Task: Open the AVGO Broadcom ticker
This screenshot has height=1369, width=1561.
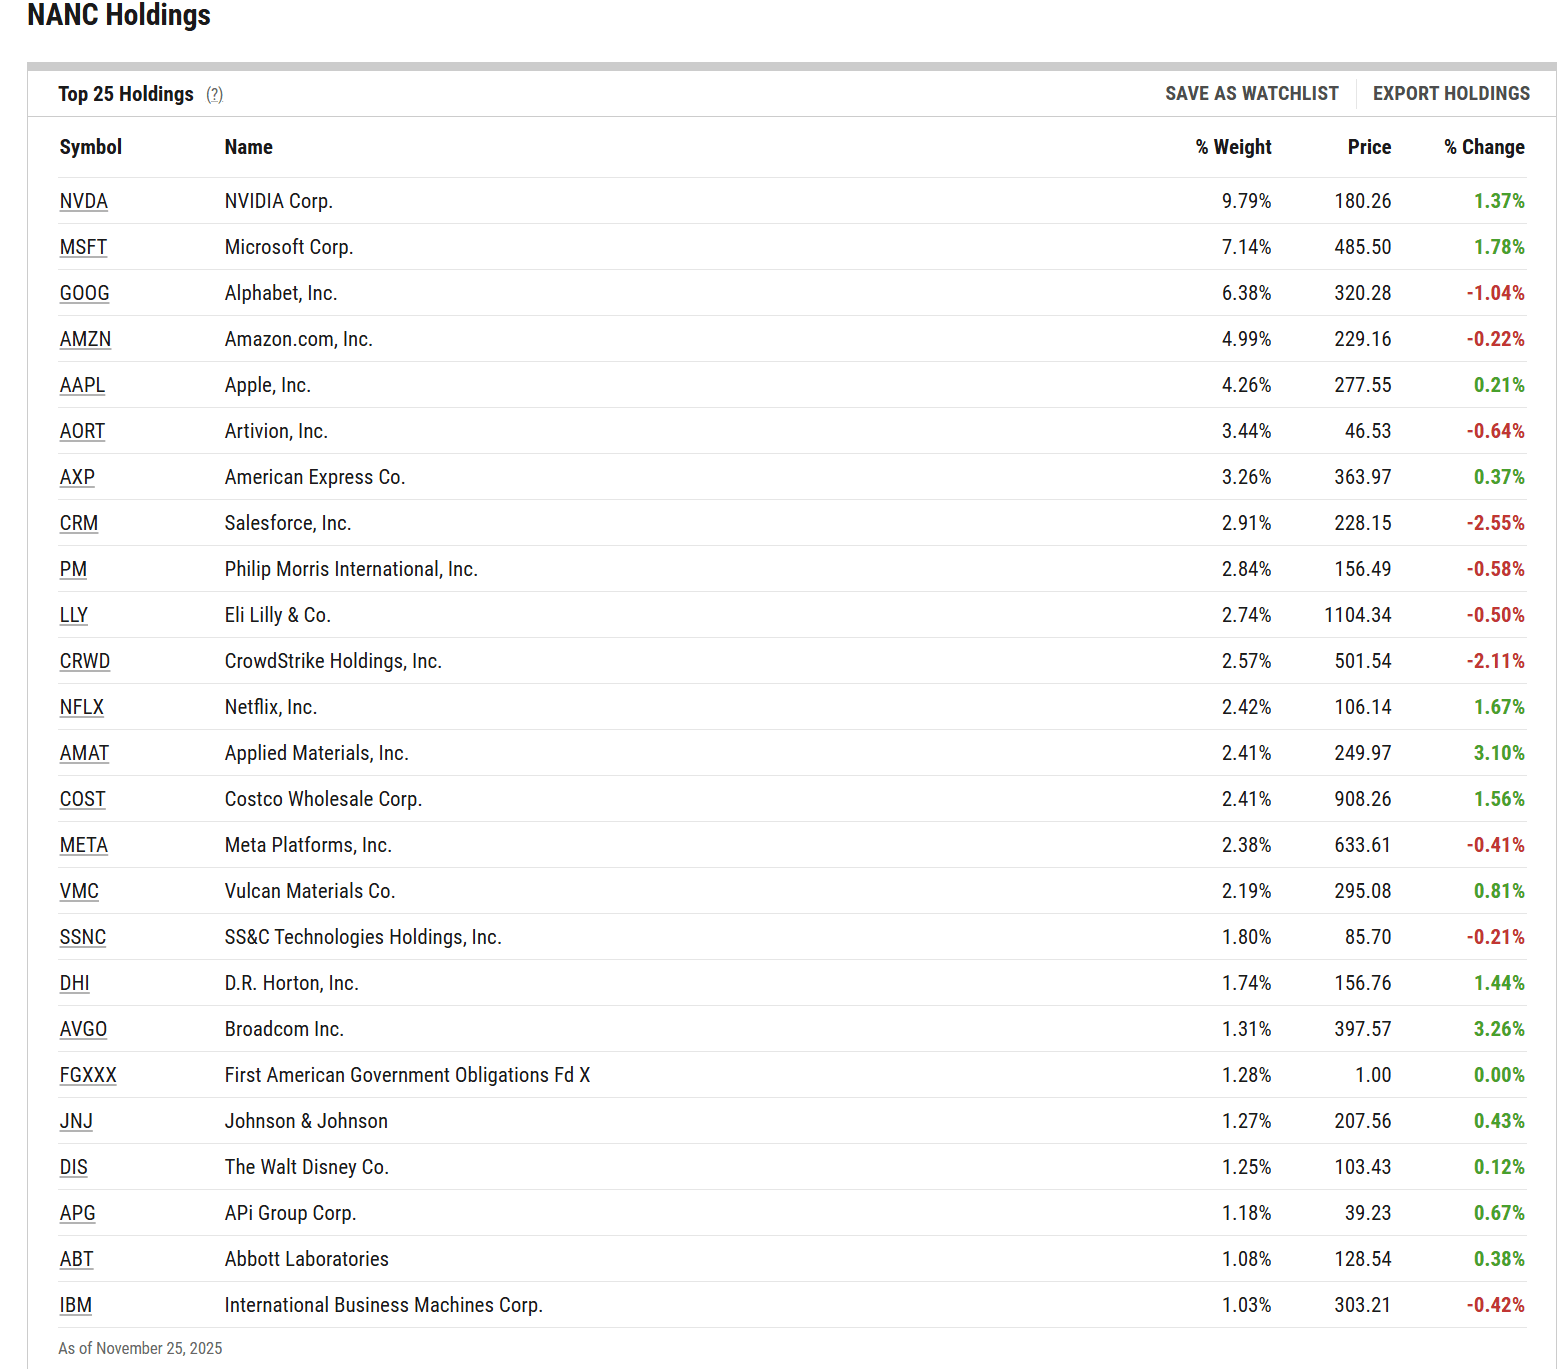Action: pos(83,1029)
